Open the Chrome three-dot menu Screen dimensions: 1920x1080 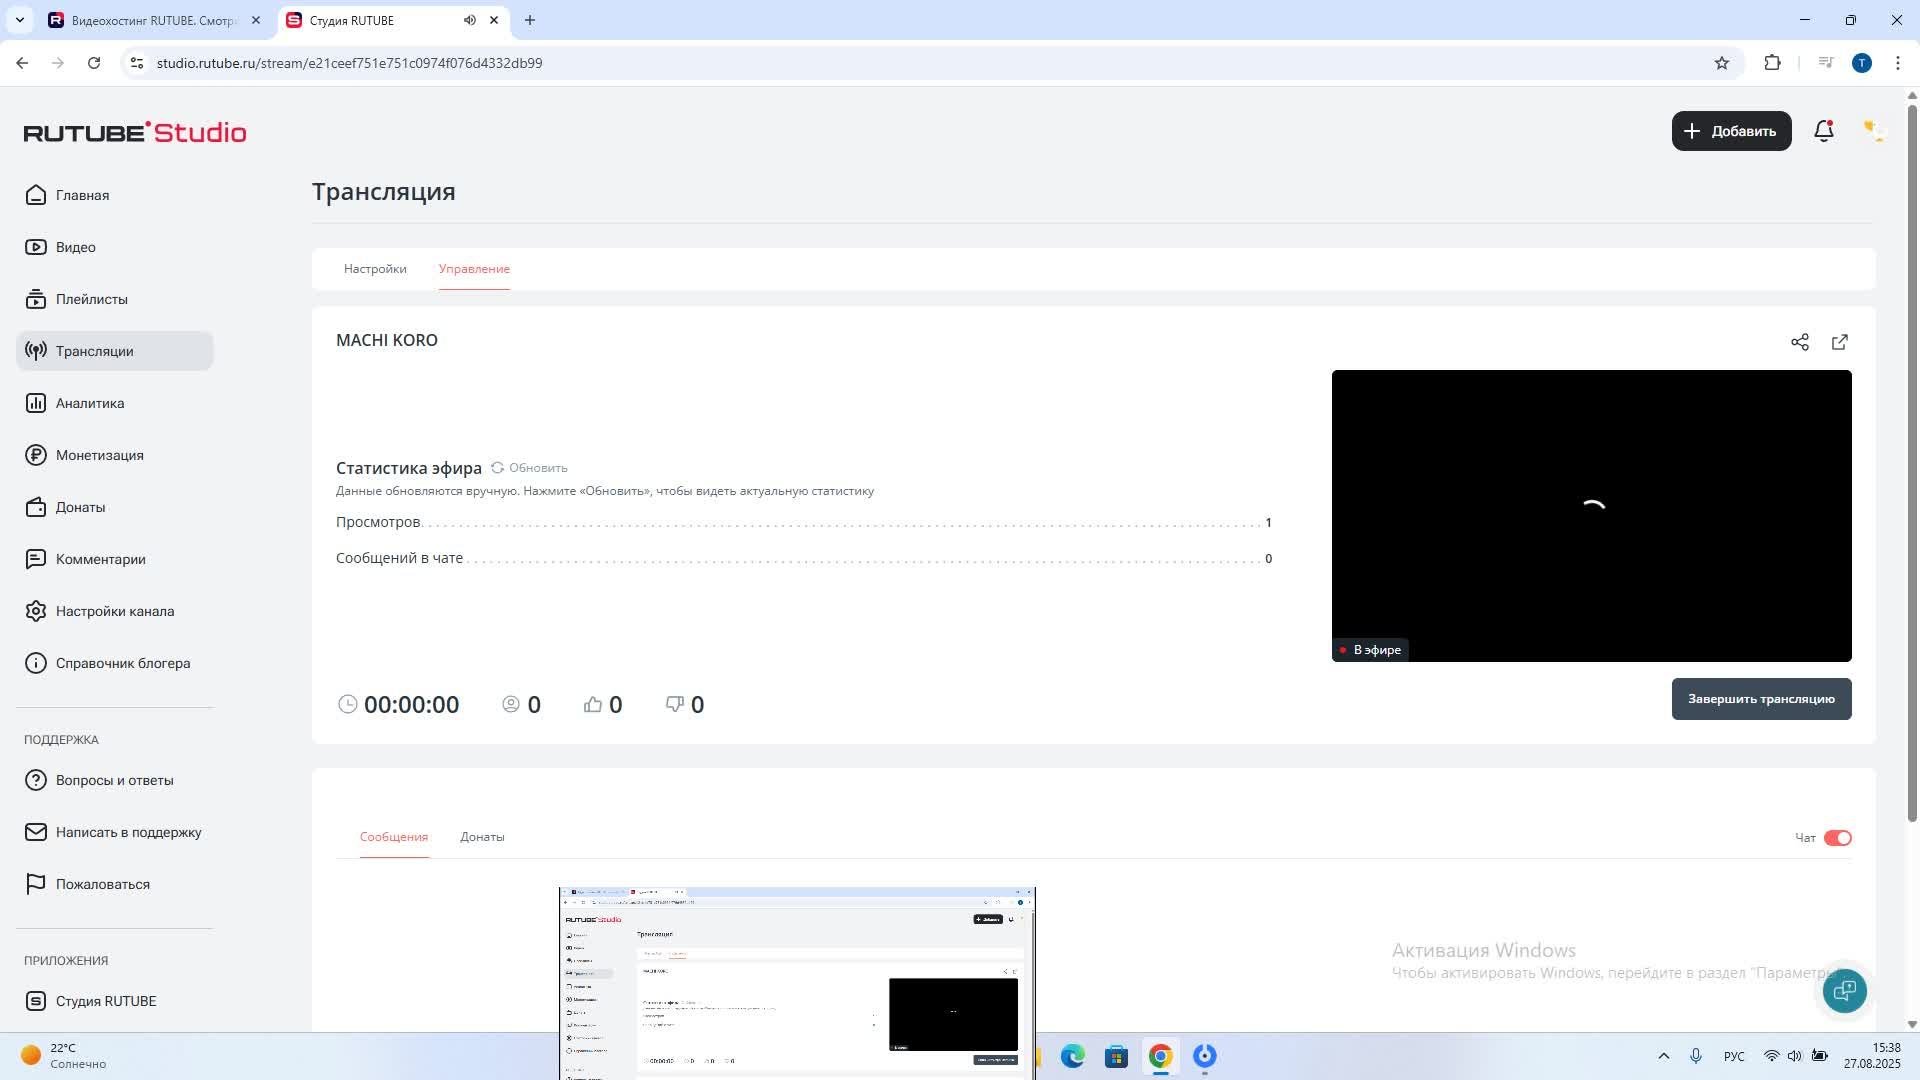[1897, 63]
